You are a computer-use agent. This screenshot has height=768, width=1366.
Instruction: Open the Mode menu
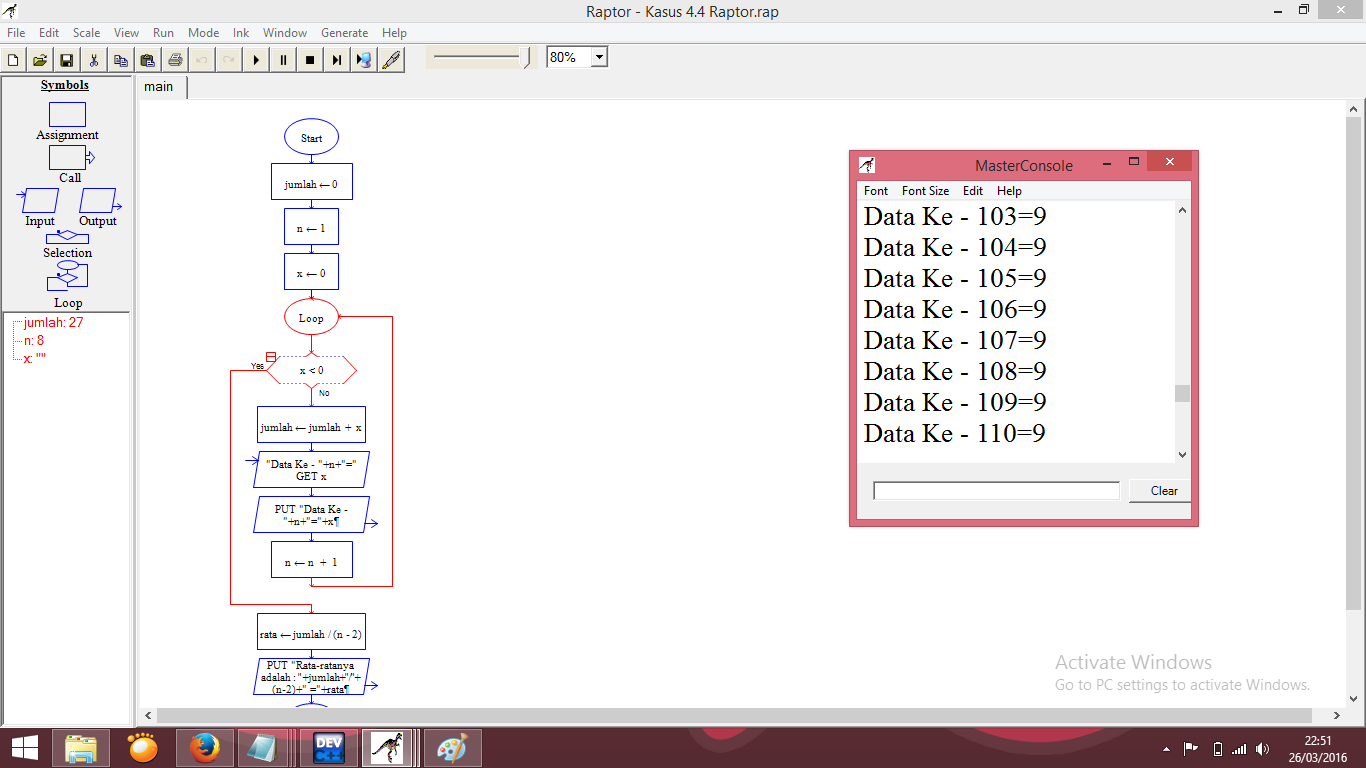(x=203, y=33)
